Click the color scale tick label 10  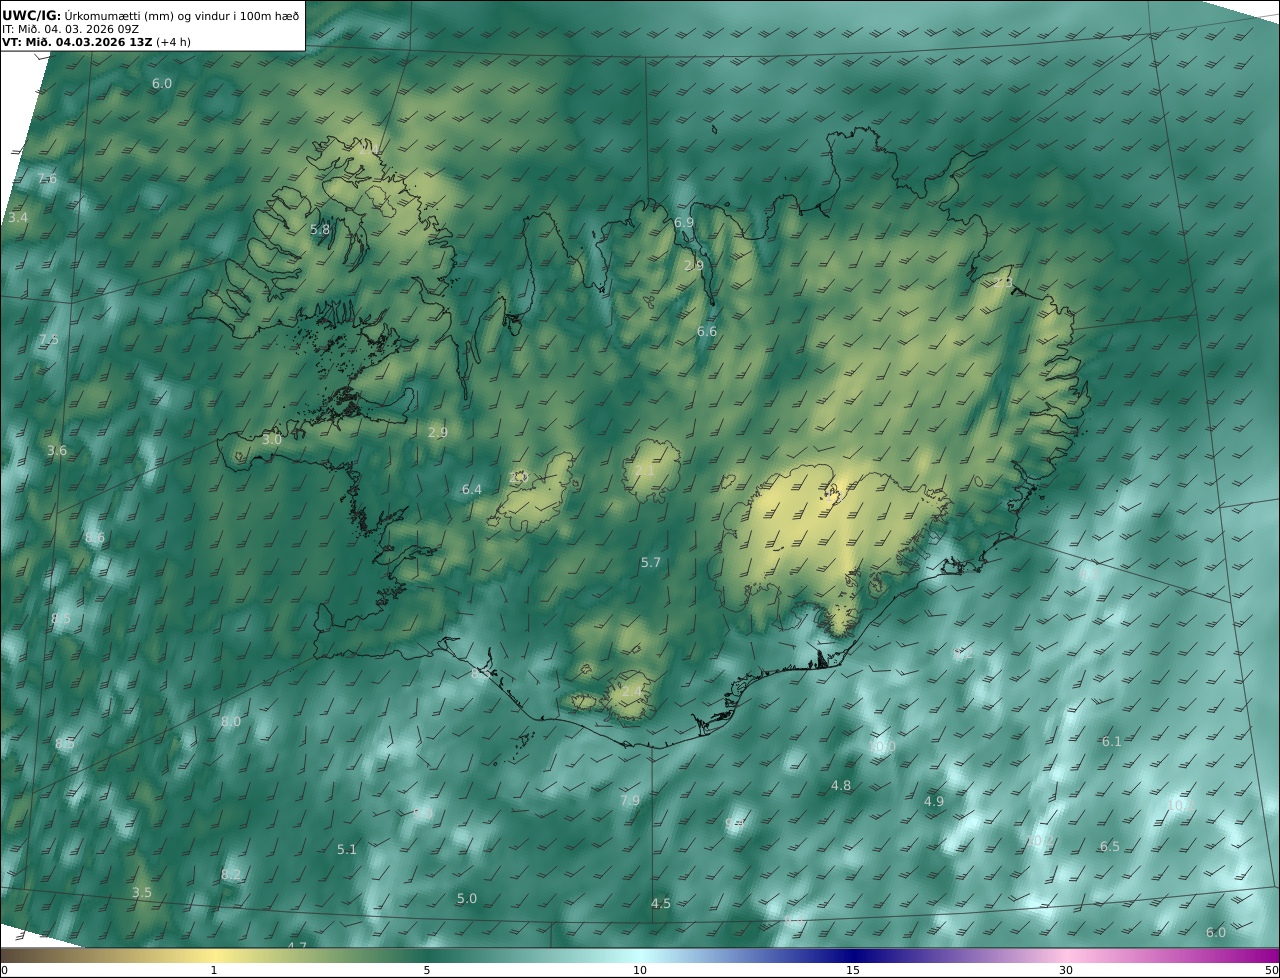pyautogui.click(x=640, y=970)
